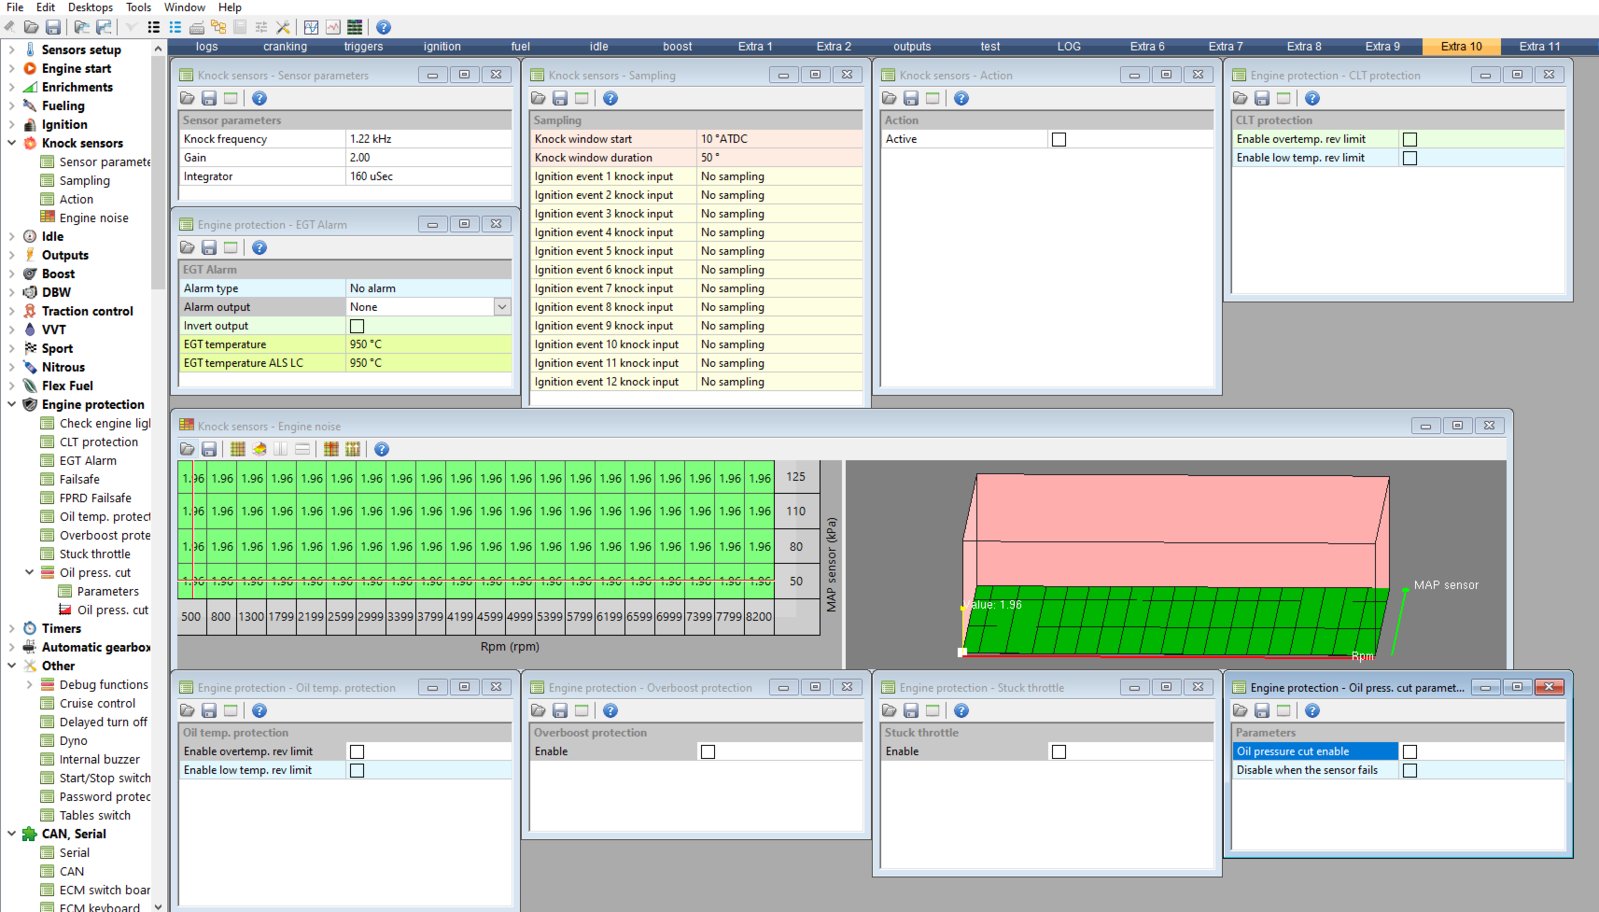Click the red graph log icon in main toolbar
This screenshot has width=1599, height=912.
(x=333, y=27)
